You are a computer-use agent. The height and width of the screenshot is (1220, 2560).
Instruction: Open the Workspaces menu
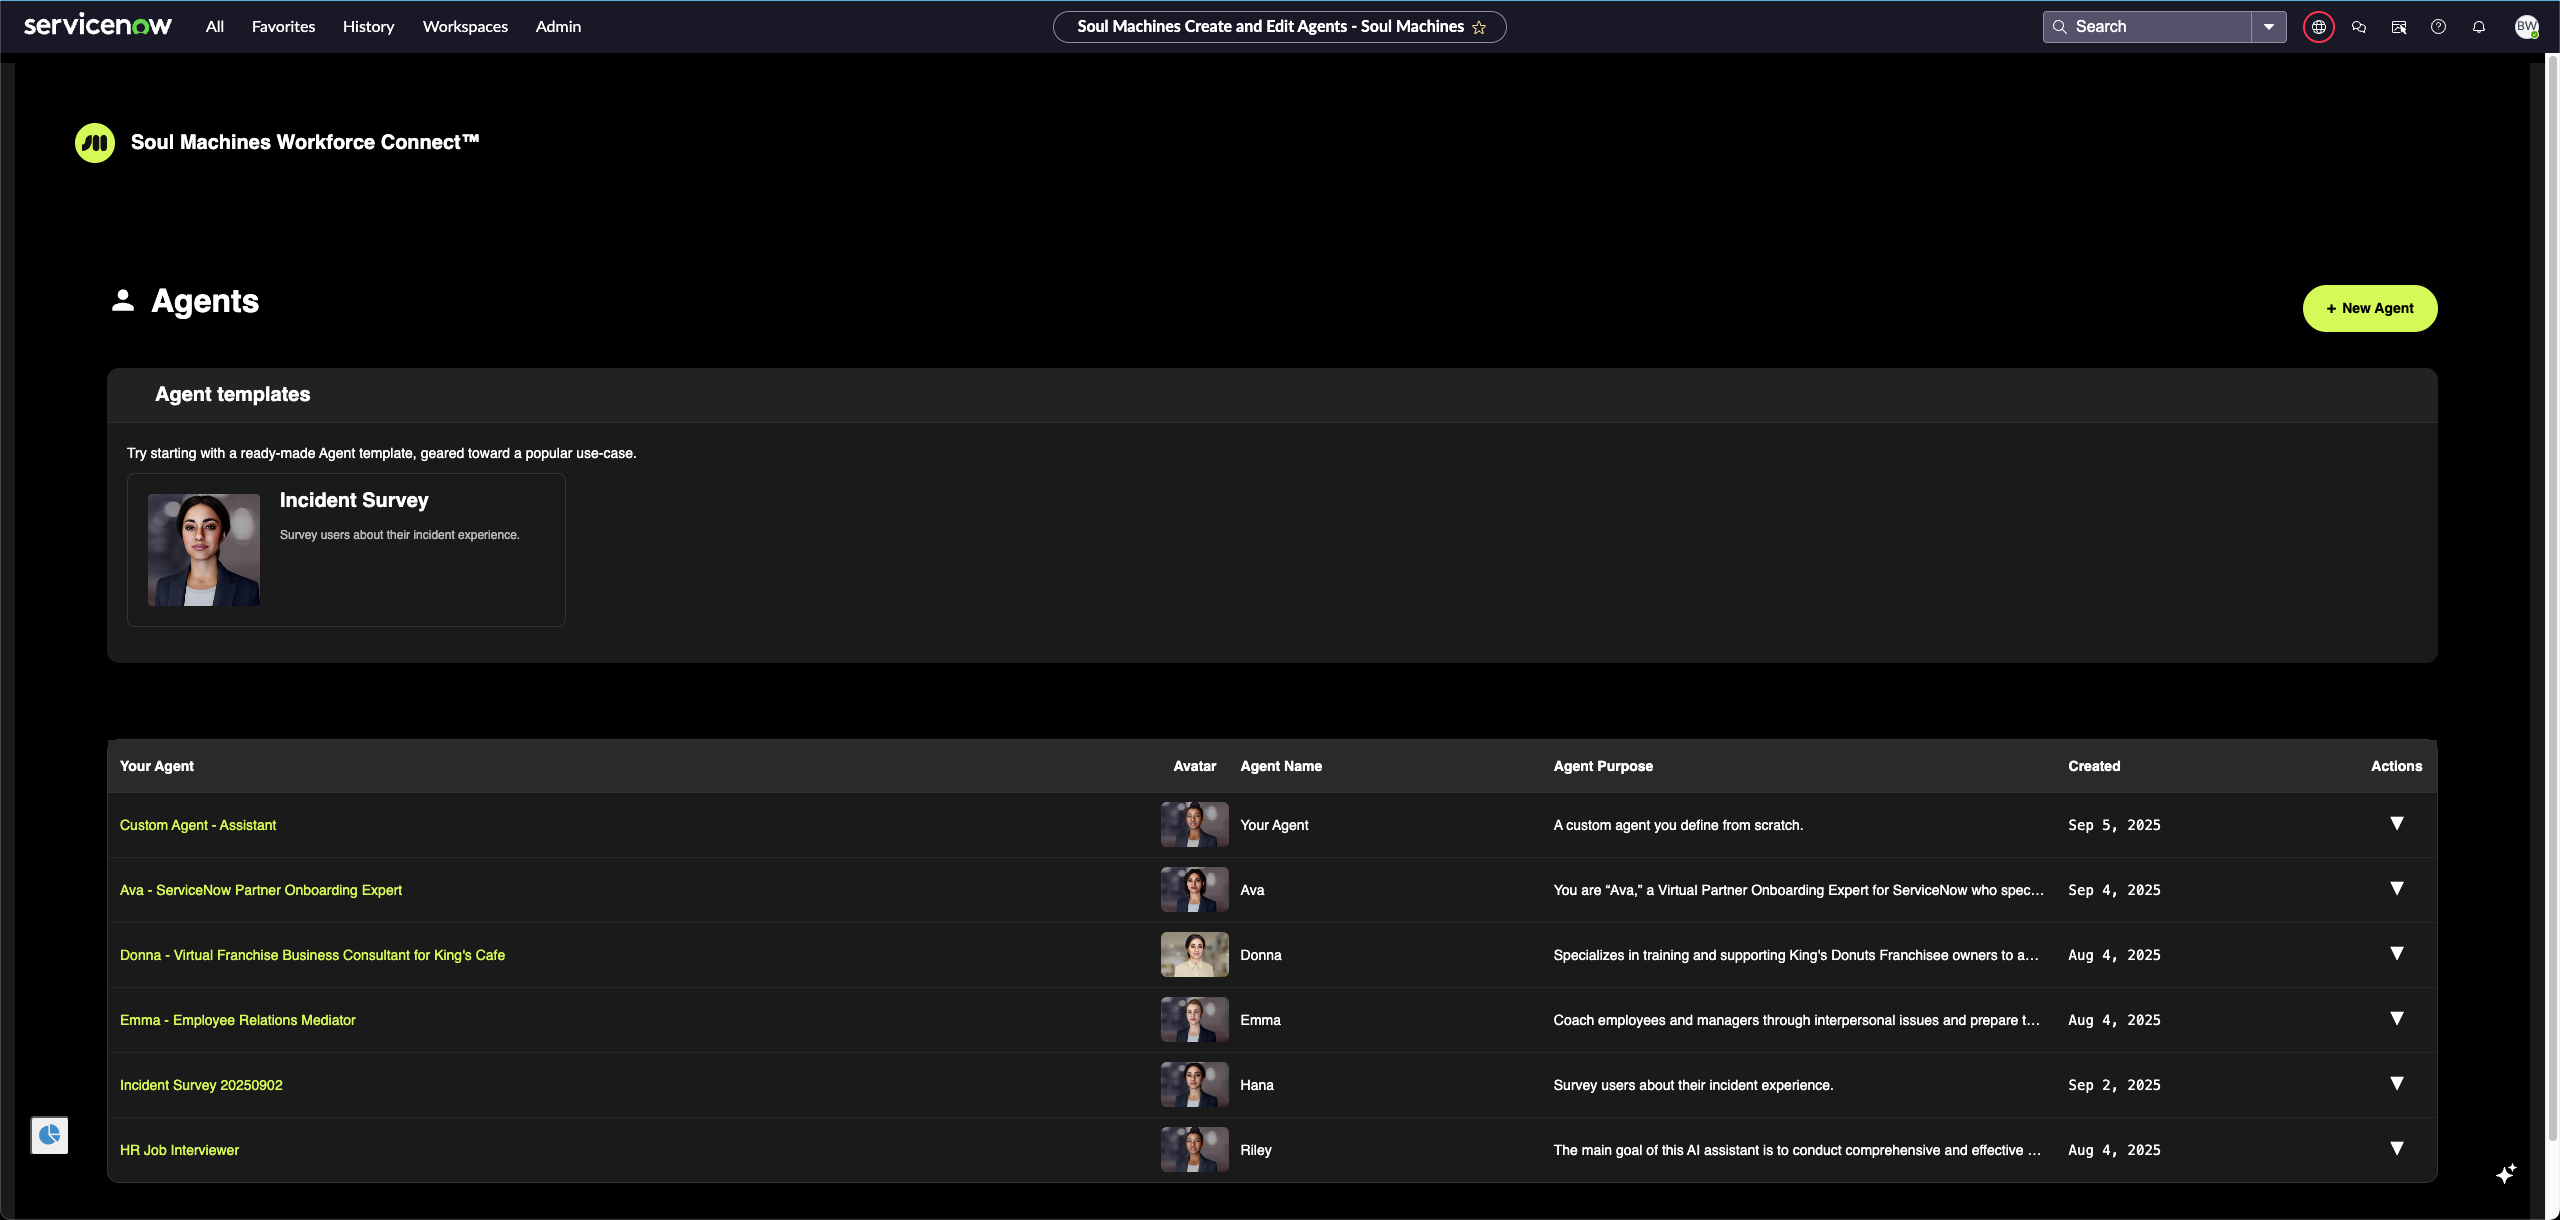[x=465, y=27]
